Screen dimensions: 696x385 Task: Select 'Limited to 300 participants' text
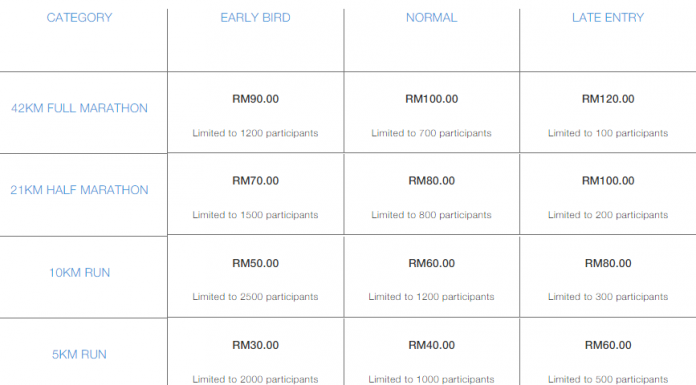(x=608, y=297)
